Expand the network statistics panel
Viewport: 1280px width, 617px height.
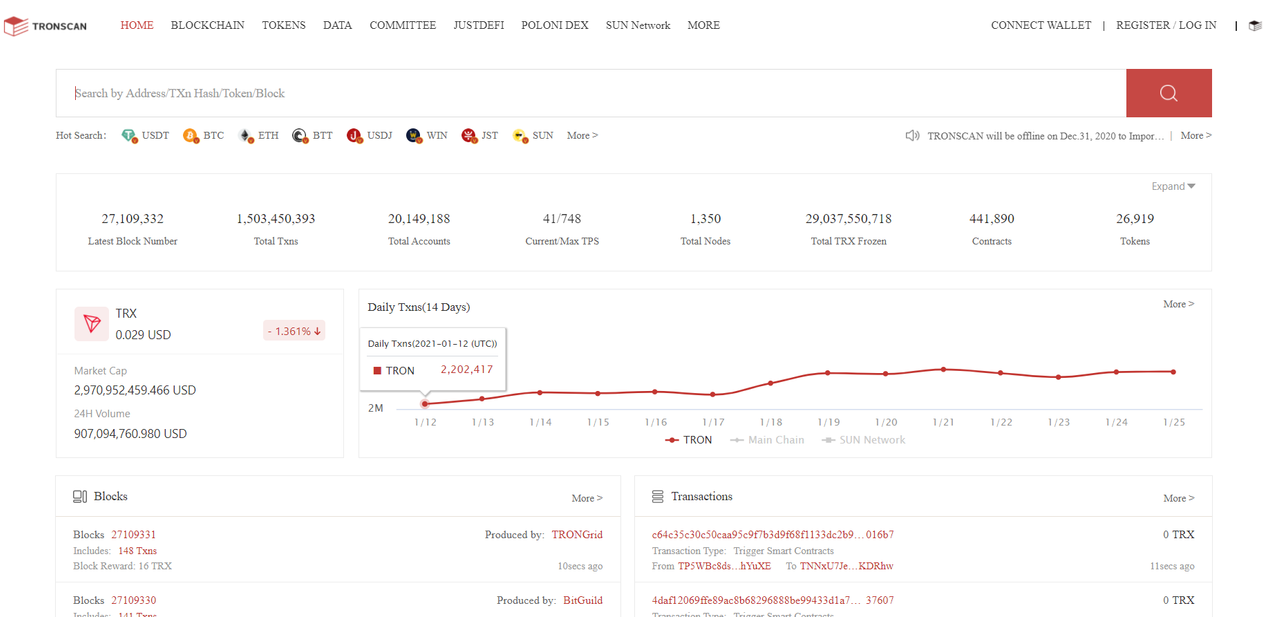[x=1173, y=186]
